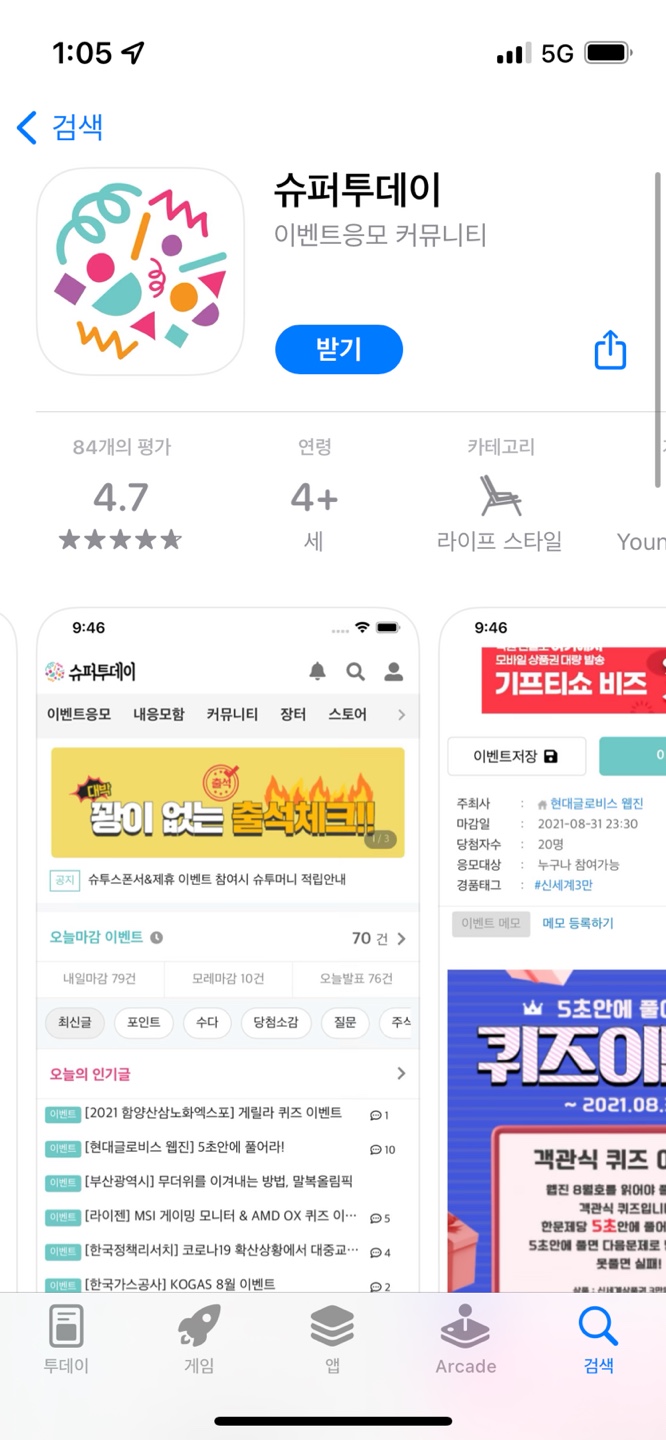Select the 검색 tab in the bottom bar

pyautogui.click(x=598, y=1340)
